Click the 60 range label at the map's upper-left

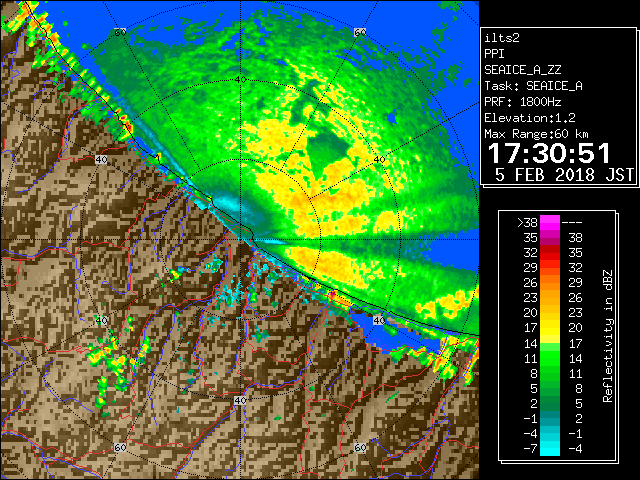[120, 32]
